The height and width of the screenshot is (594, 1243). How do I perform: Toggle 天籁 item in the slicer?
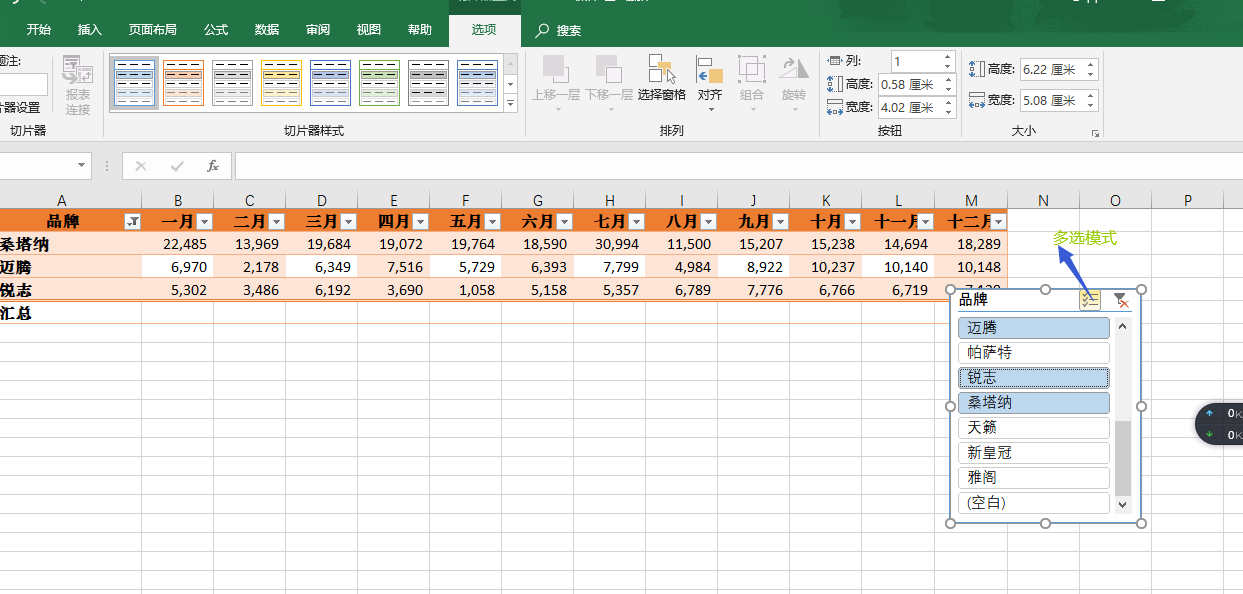click(x=1034, y=427)
